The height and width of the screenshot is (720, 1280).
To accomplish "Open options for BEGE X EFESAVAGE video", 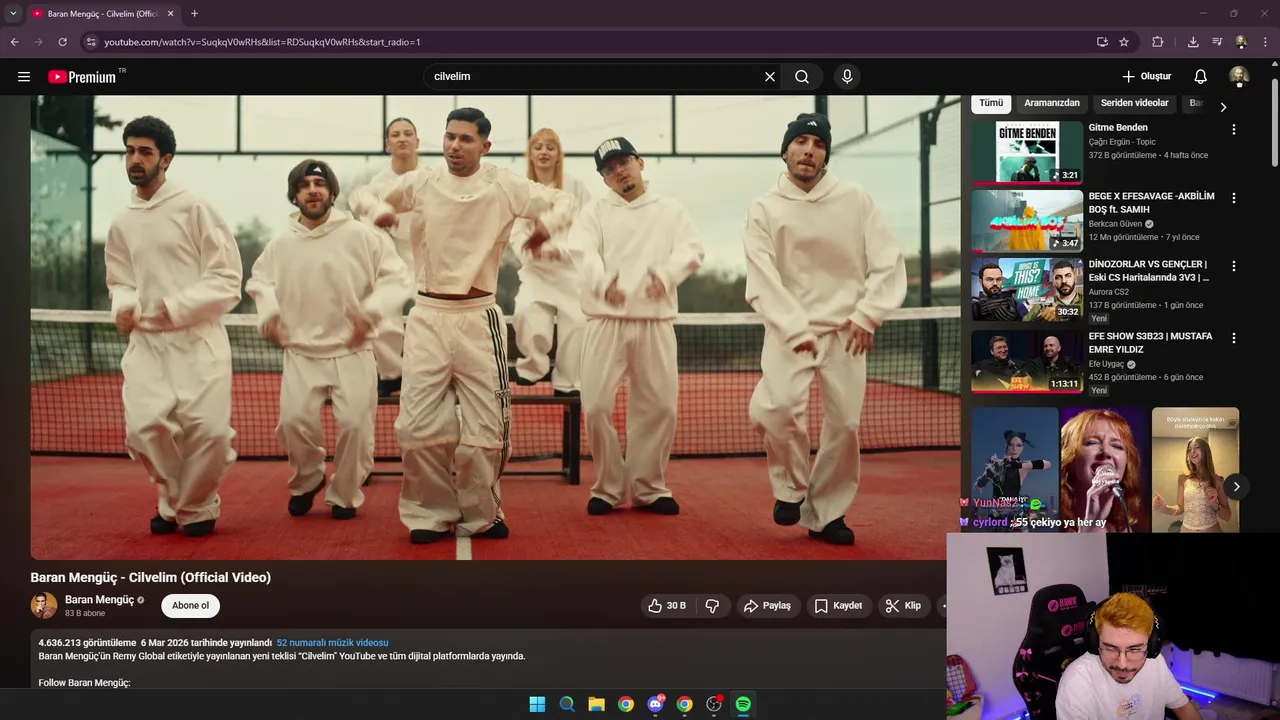I will click(1233, 198).
